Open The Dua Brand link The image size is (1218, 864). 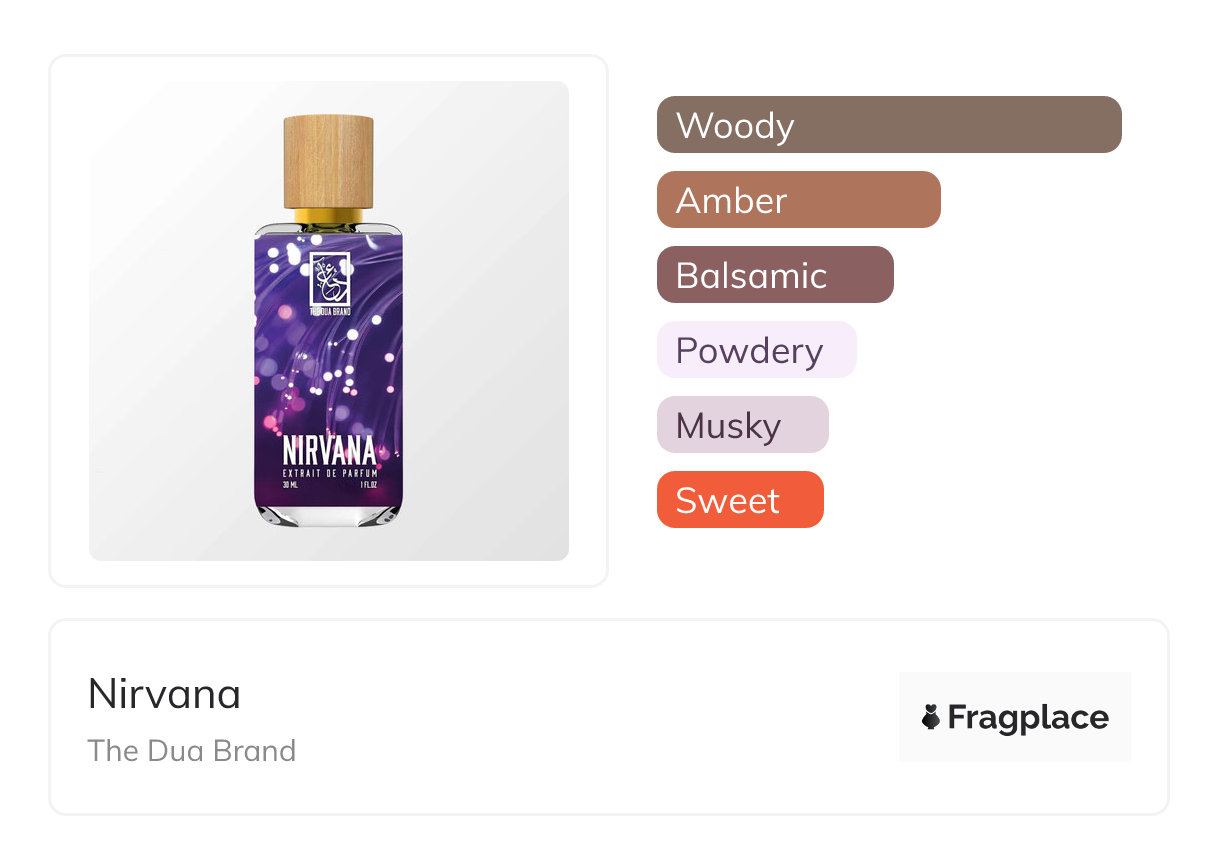[x=191, y=750]
